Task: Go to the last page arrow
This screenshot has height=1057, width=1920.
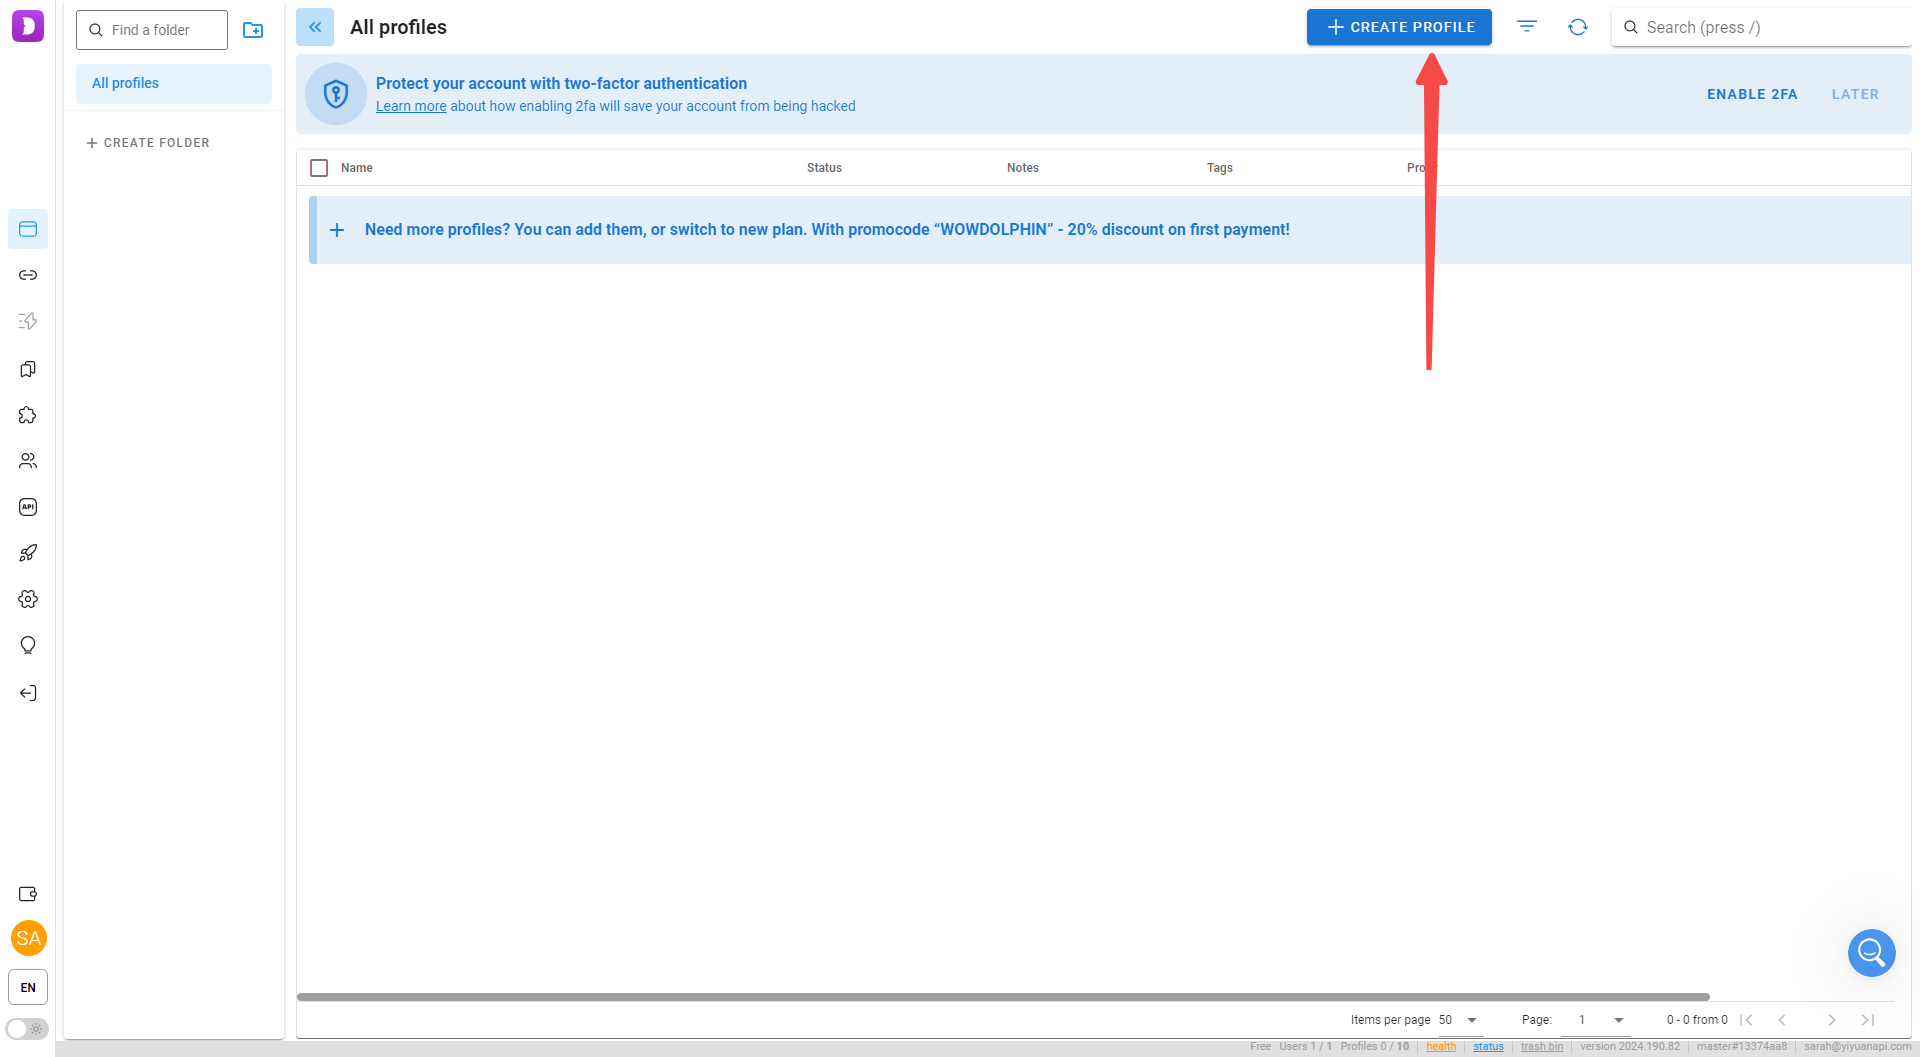Action: (x=1868, y=1020)
